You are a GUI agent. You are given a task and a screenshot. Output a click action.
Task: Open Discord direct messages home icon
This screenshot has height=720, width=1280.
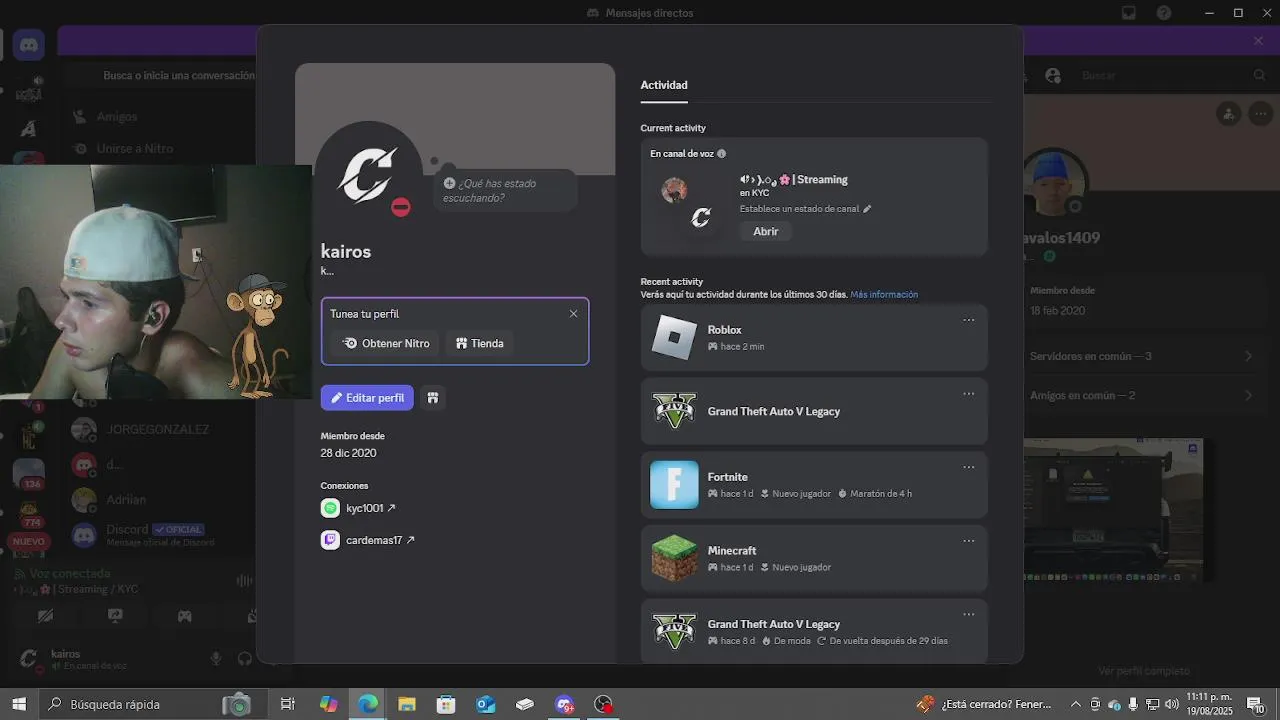pos(29,45)
